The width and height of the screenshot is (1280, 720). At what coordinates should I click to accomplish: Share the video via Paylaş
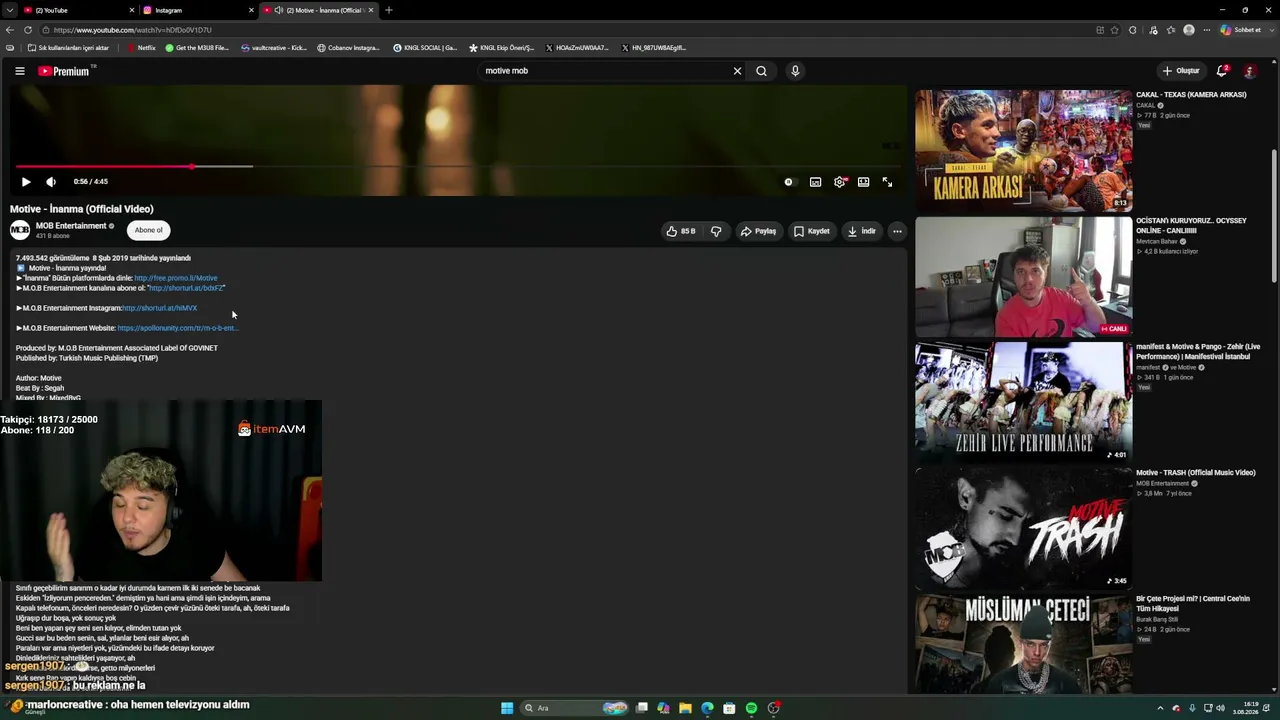pos(758,231)
